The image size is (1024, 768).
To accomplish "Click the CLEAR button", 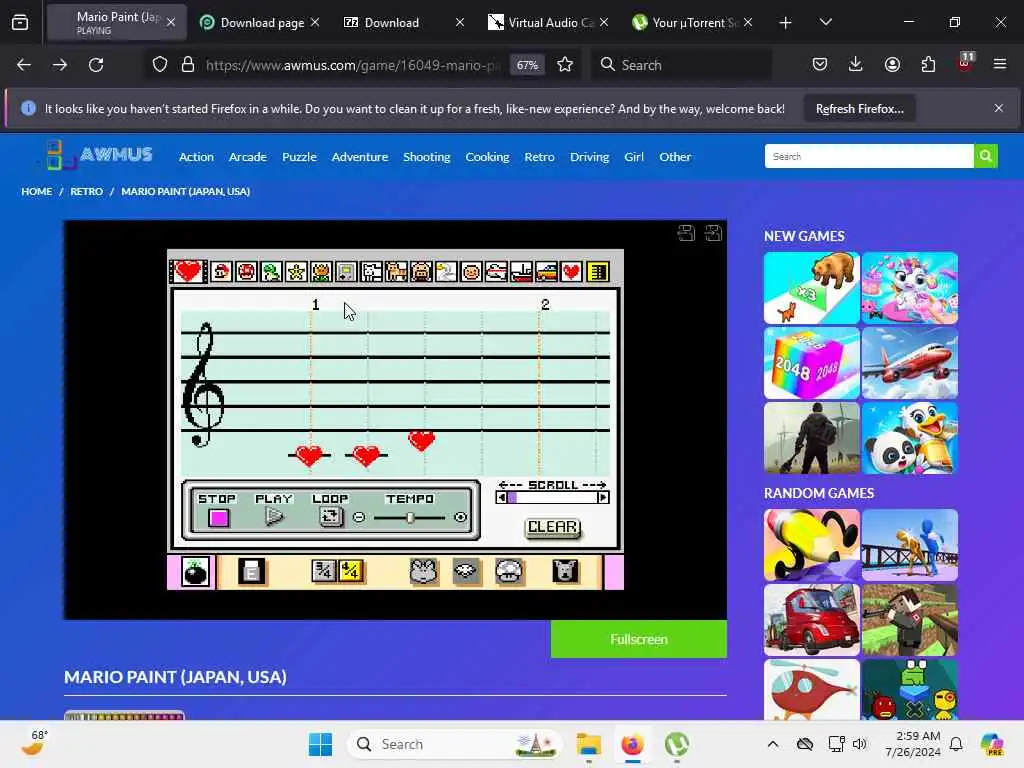I will 552,527.
